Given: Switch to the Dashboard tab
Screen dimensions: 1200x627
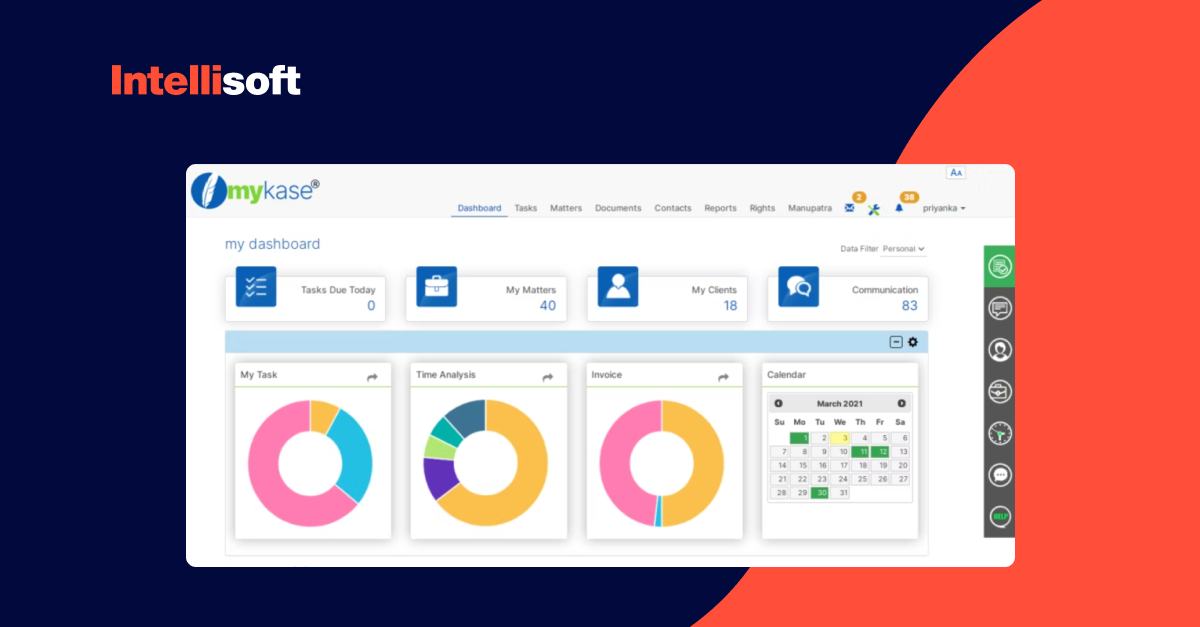Looking at the screenshot, I should click(x=480, y=208).
